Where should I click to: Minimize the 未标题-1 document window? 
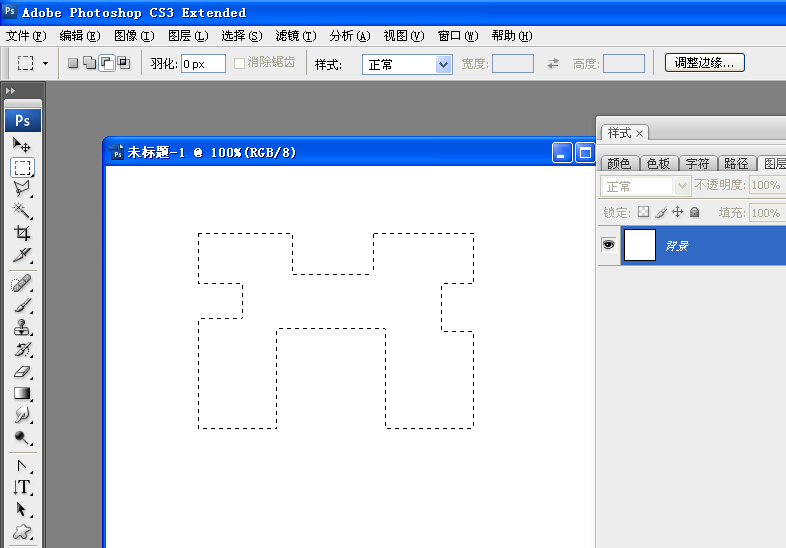coord(562,152)
